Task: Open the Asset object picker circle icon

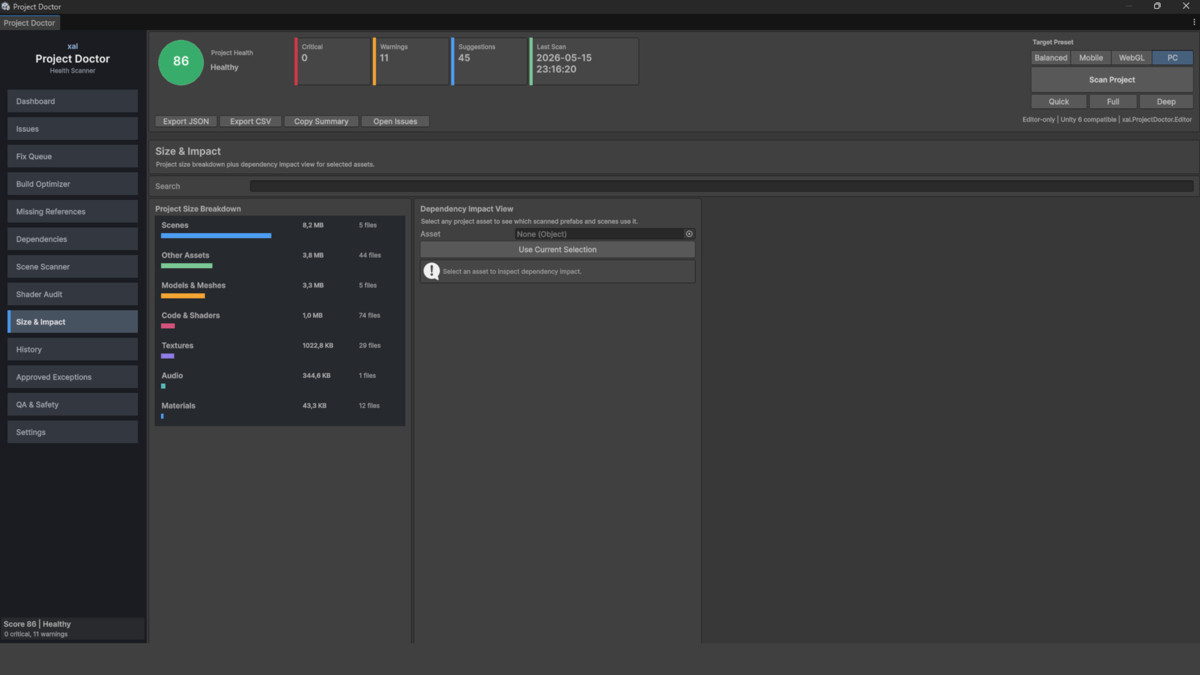Action: pos(689,234)
